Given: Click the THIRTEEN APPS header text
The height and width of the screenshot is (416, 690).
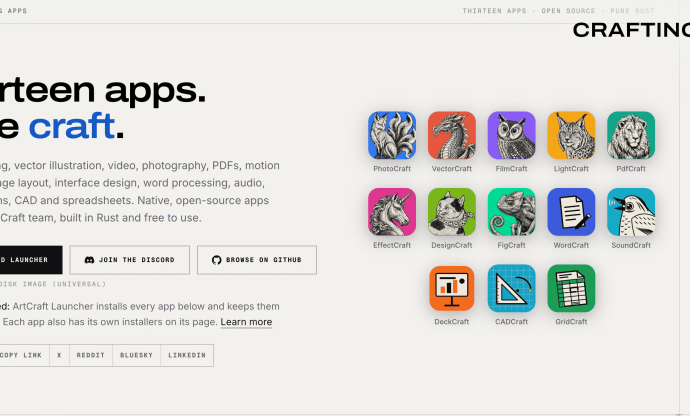Looking at the screenshot, I should pos(494,11).
